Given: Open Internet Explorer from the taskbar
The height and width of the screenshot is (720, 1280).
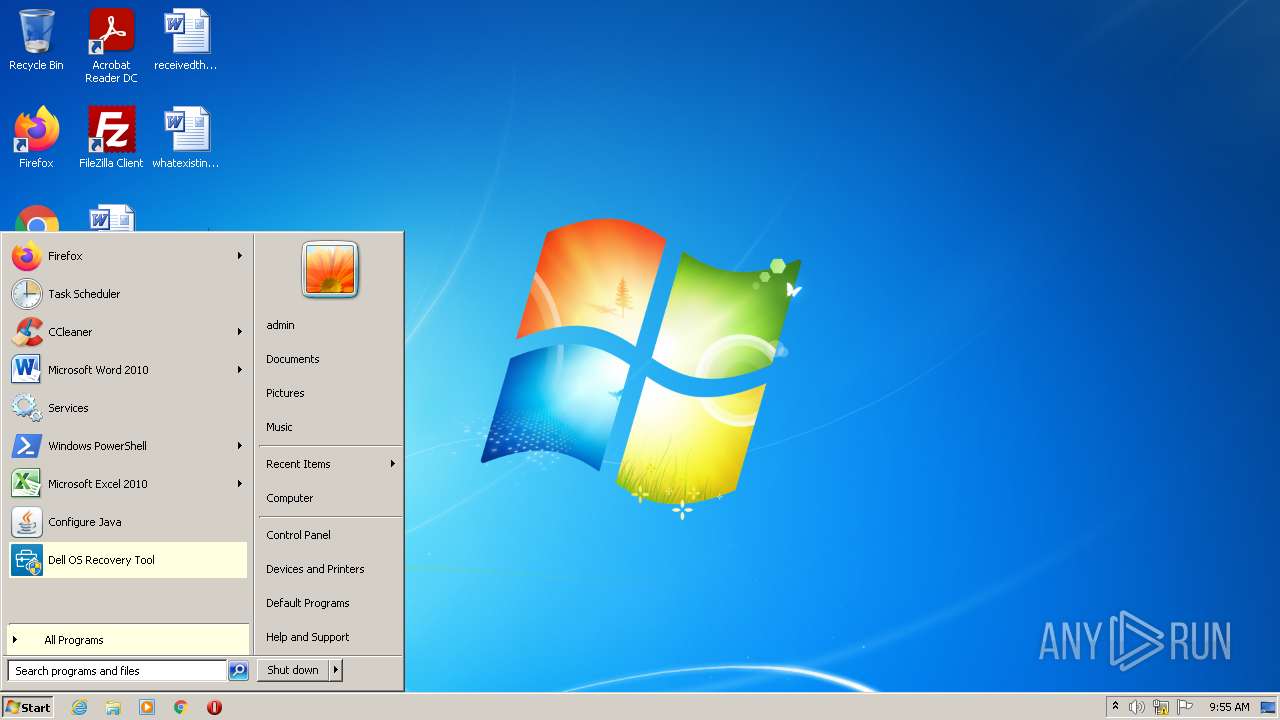Looking at the screenshot, I should (x=79, y=707).
